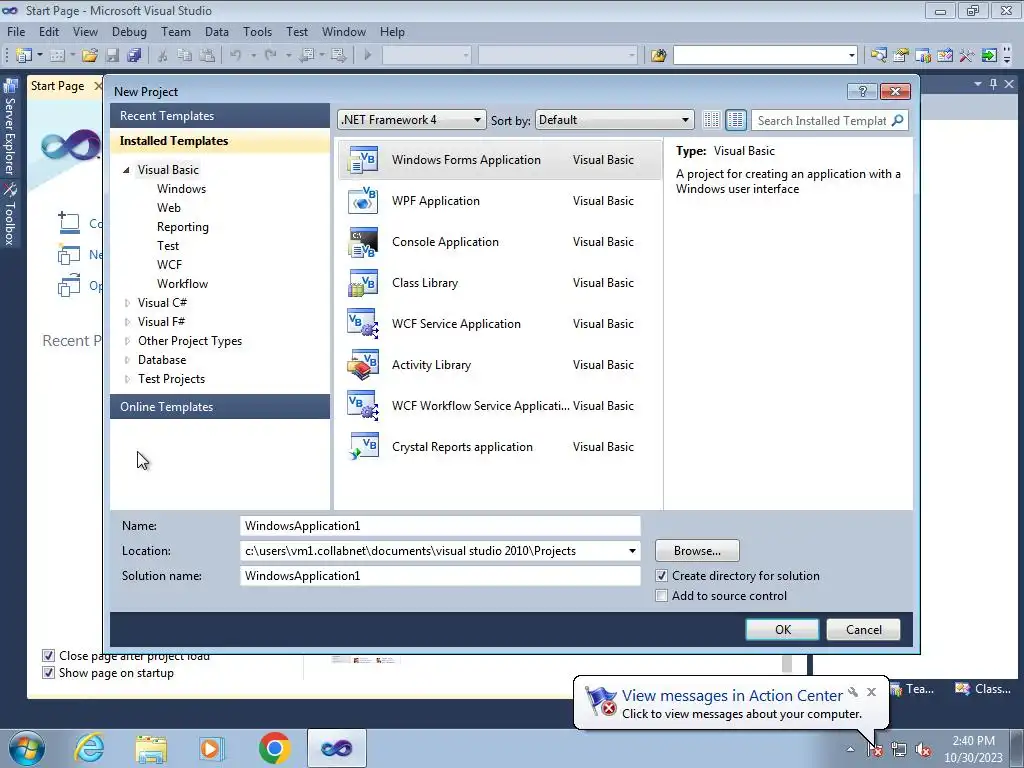Open the Toolbox side panel

tap(10, 214)
